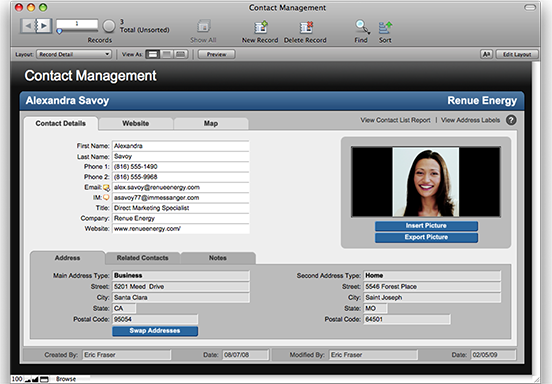The width and height of the screenshot is (552, 384).
Task: Open View Contact List Report link
Action: [395, 120]
